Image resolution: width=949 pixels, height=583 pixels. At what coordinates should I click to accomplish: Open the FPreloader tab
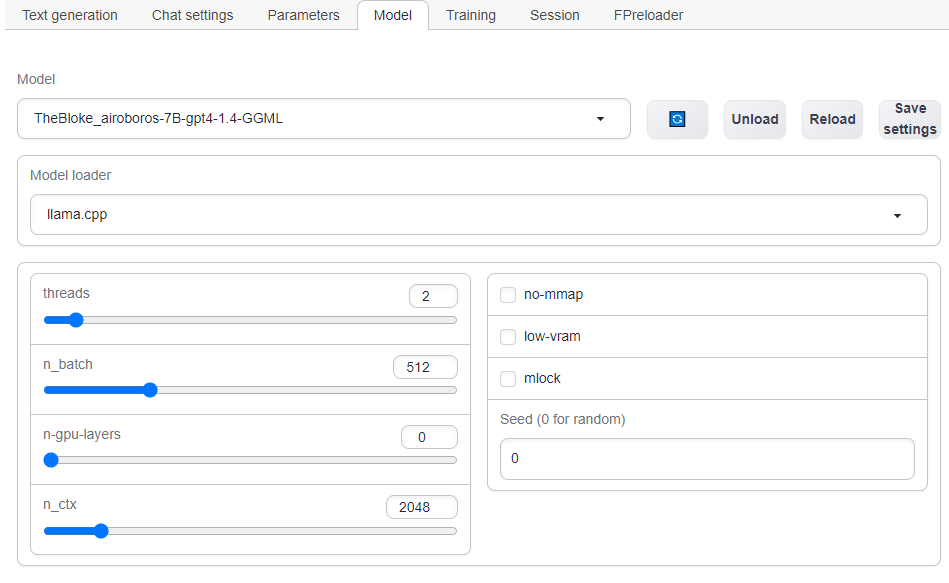tap(648, 15)
